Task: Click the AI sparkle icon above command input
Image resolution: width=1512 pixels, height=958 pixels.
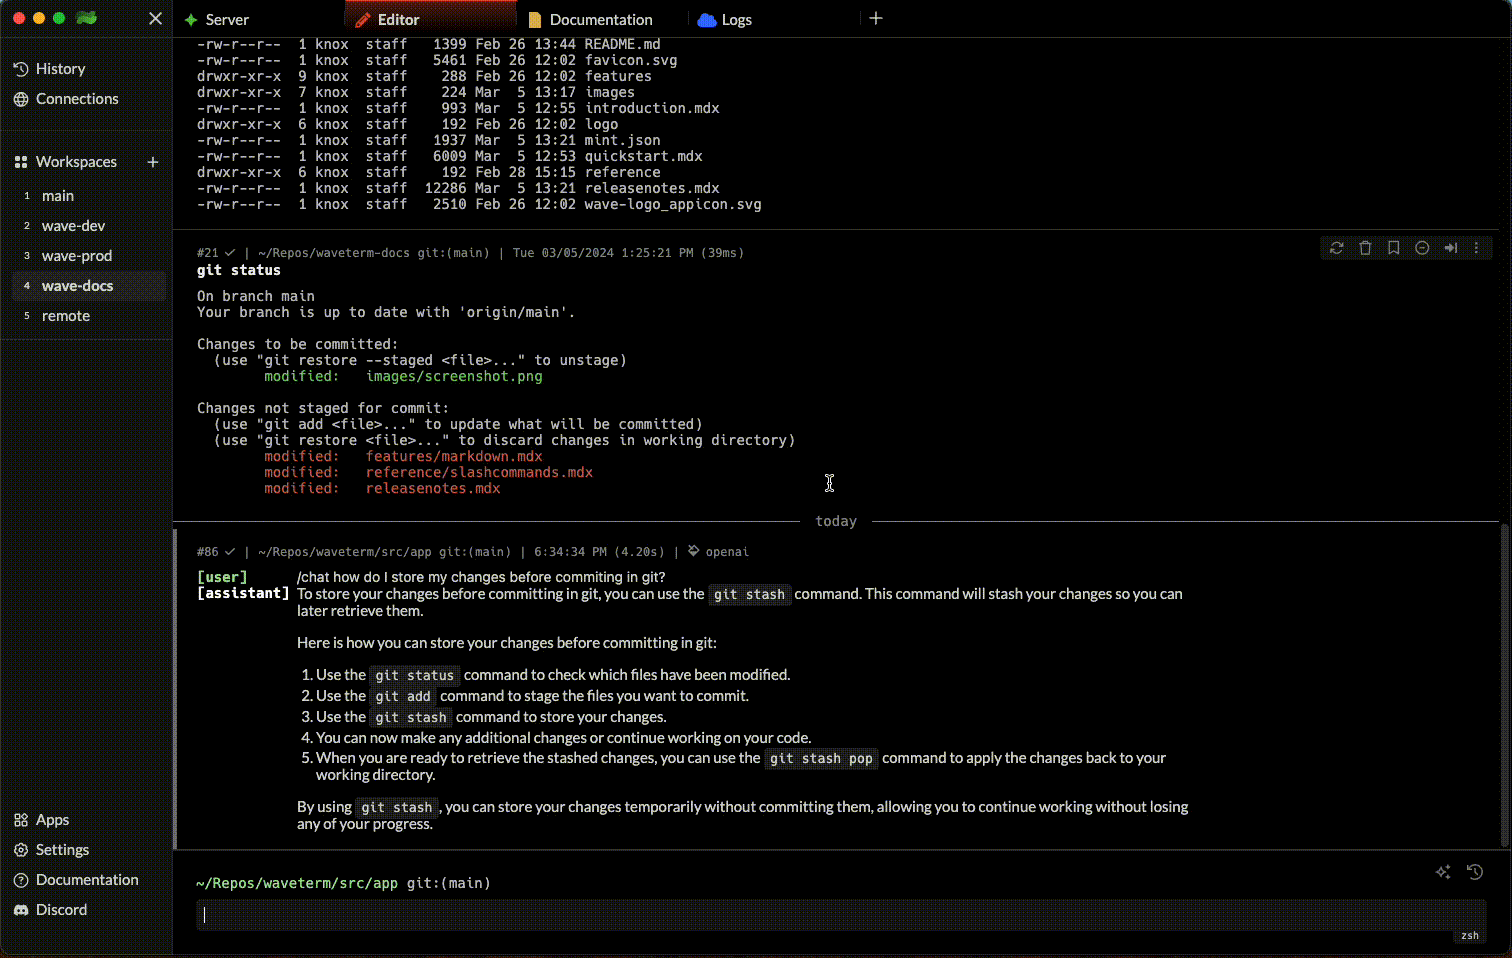Action: point(1443,872)
